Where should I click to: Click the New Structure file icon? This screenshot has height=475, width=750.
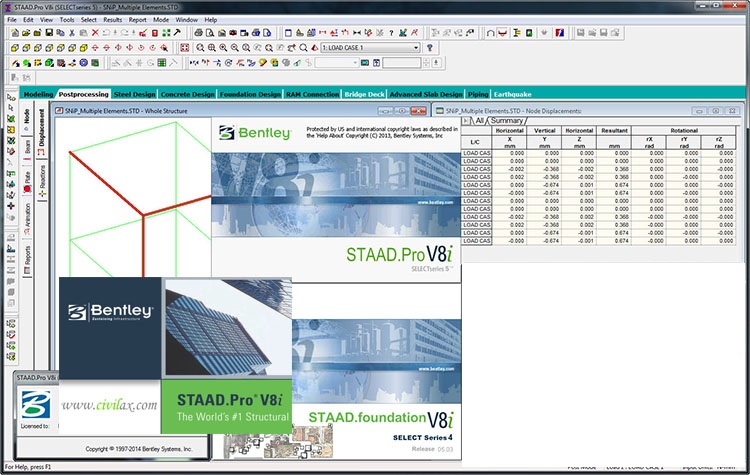pyautogui.click(x=15, y=33)
